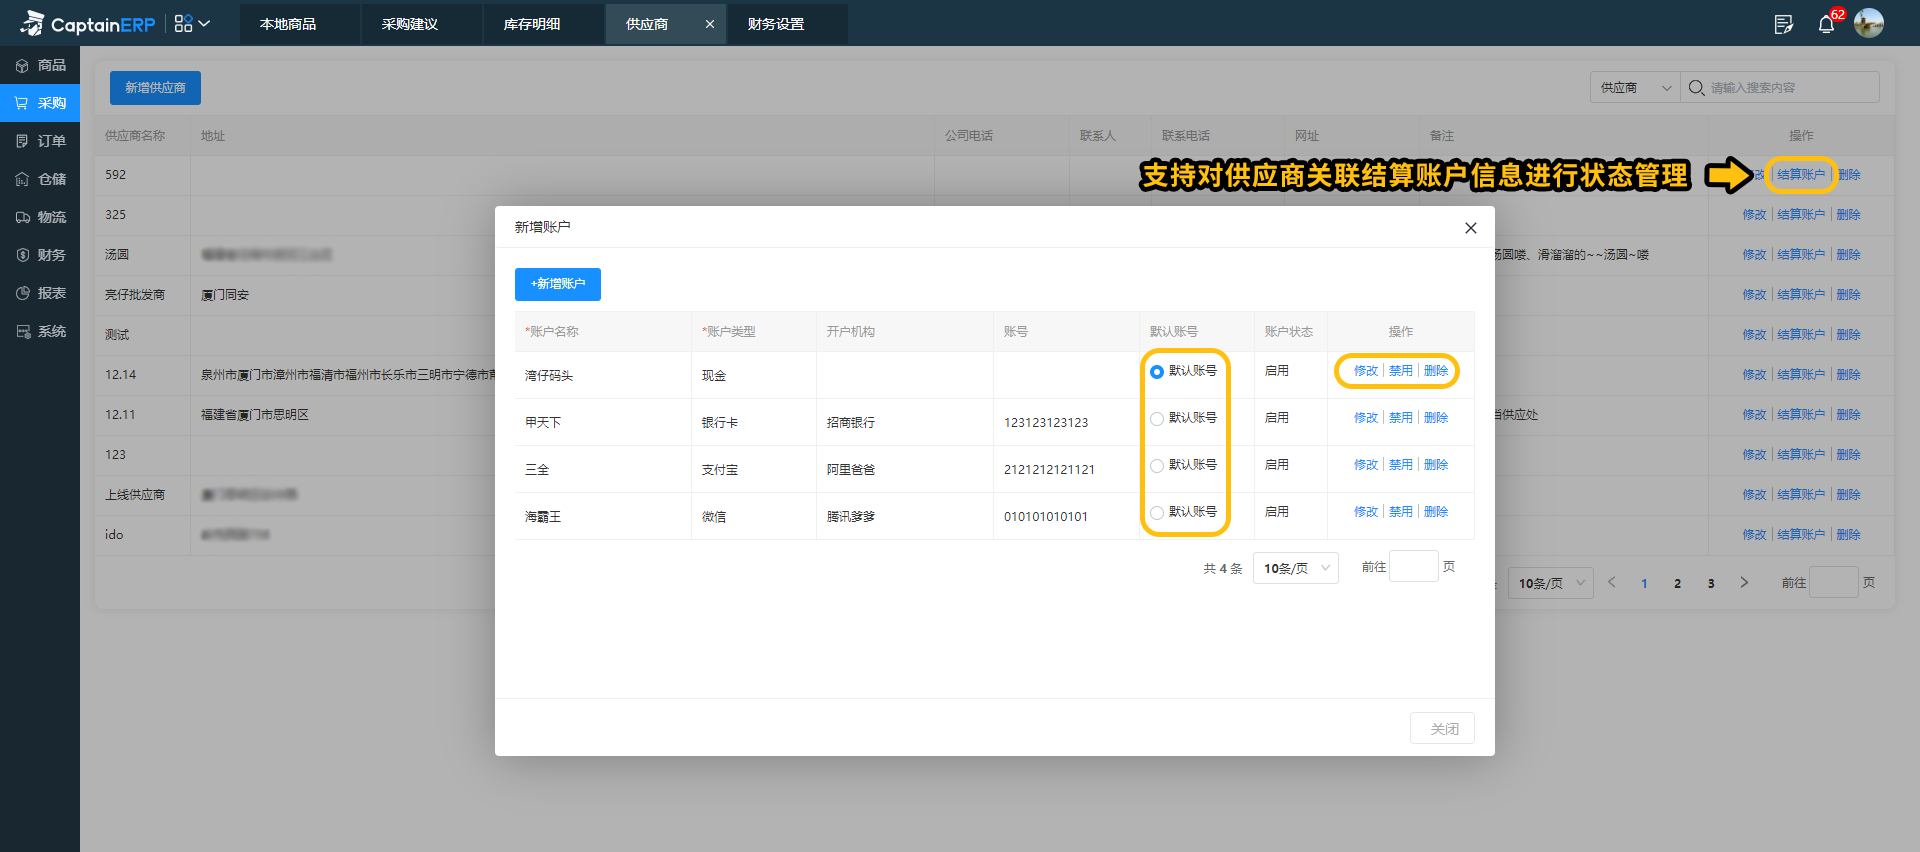
Task: Open 财务 in the sidebar
Action: (x=40, y=255)
